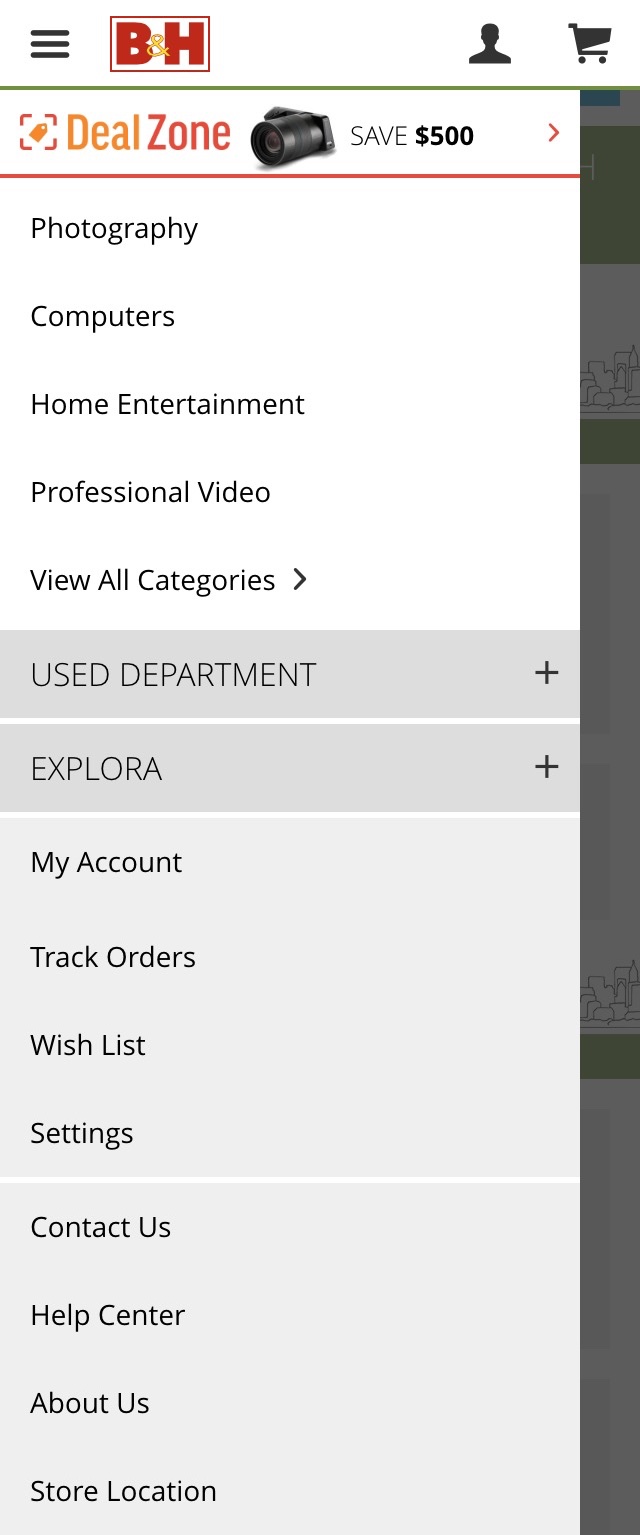Image resolution: width=640 pixels, height=1535 pixels.
Task: Open Professional Video
Action: point(150,492)
